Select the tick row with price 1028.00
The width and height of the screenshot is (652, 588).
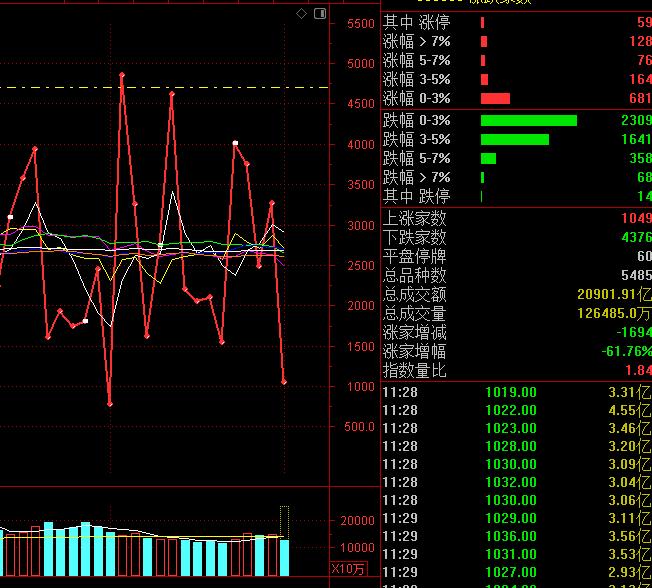pos(517,446)
